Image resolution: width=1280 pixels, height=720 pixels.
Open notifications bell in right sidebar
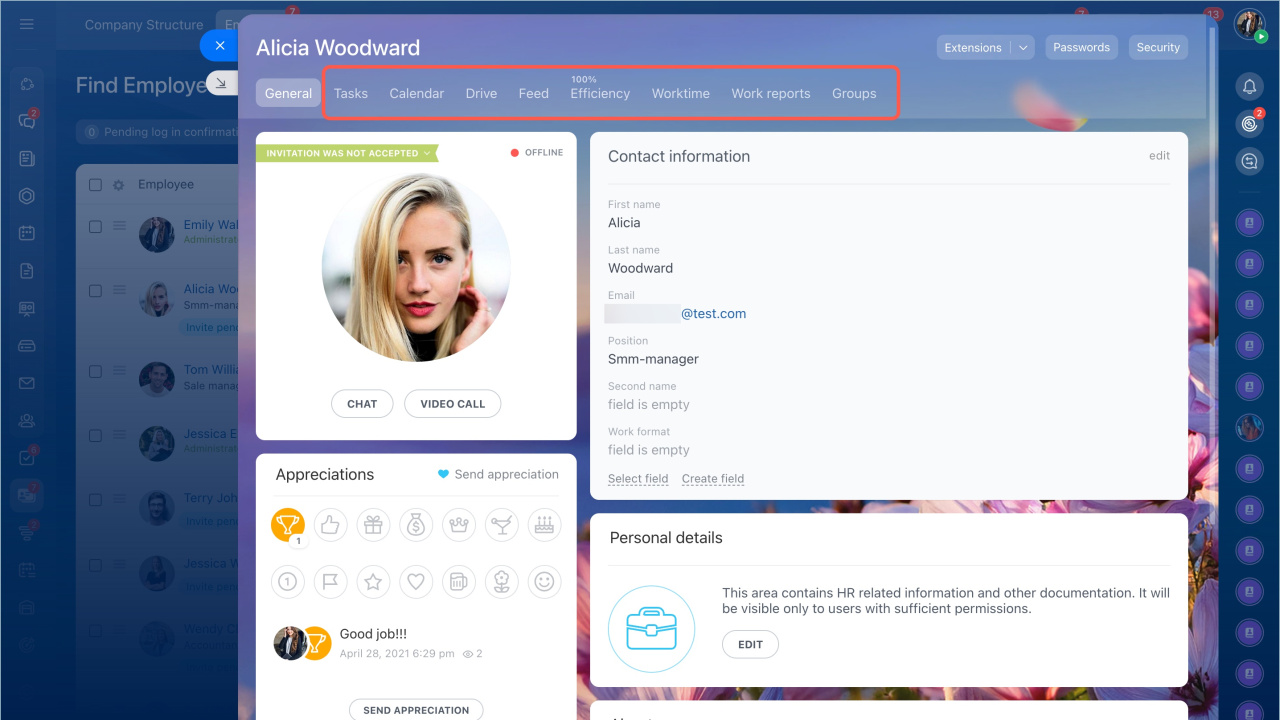(x=1249, y=87)
